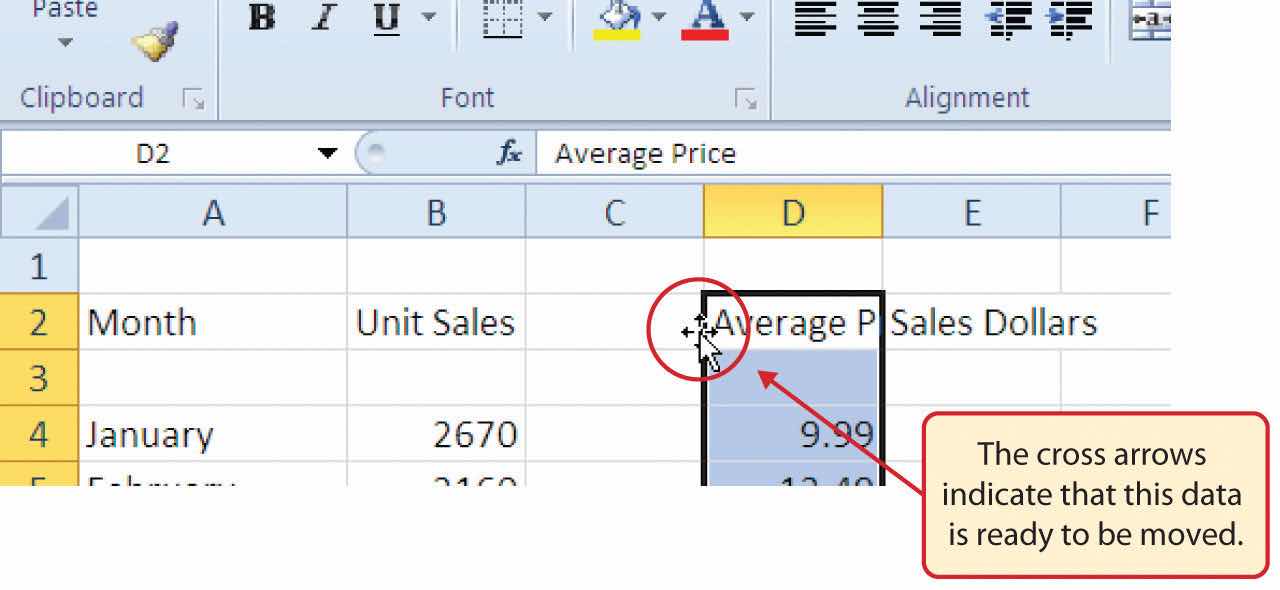The height and width of the screenshot is (590, 1280).
Task: Align text left
Action: [x=815, y=20]
